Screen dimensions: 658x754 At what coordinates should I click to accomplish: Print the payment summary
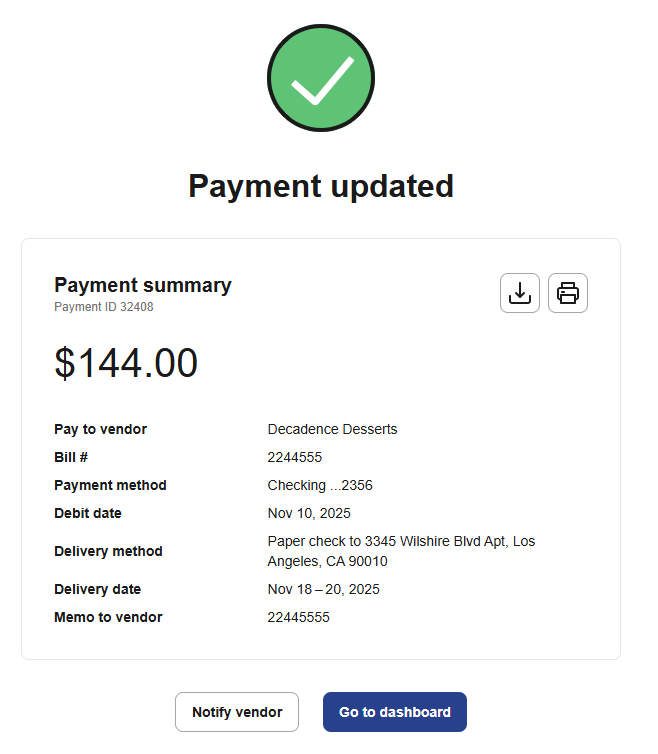[x=568, y=293]
